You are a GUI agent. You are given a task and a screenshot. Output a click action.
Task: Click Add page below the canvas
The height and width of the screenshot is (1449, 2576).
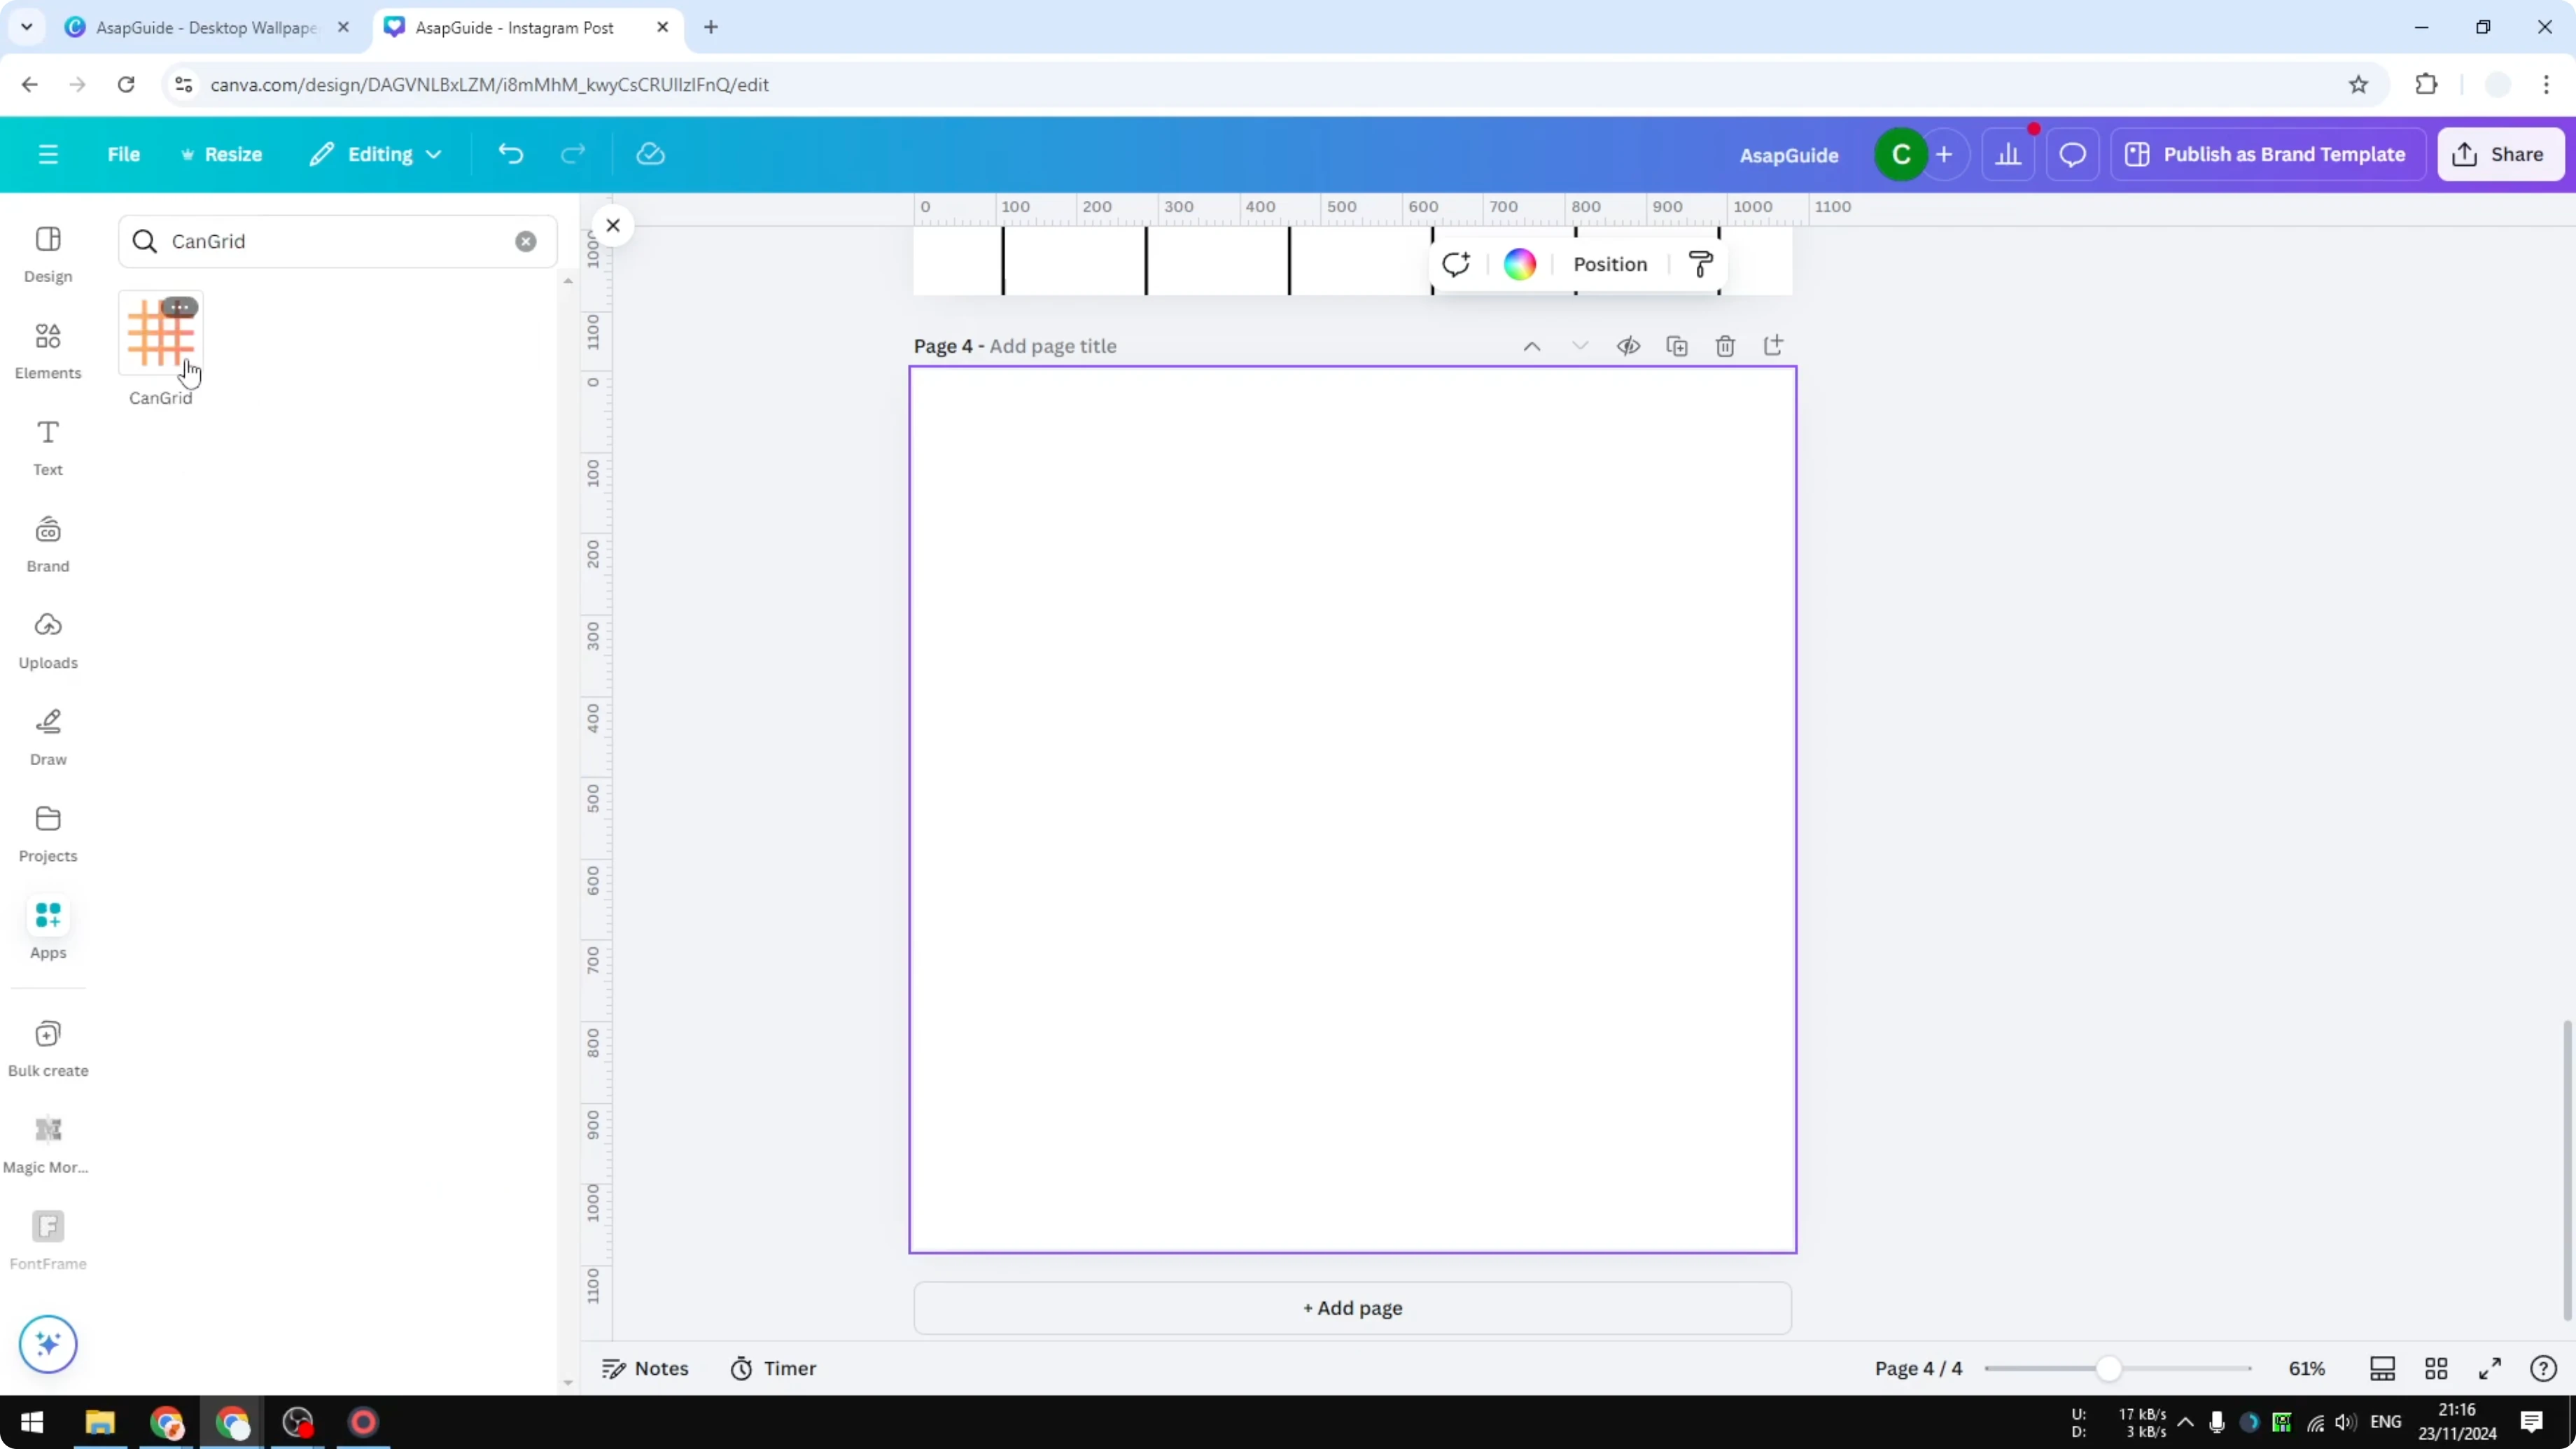[x=1352, y=1308]
